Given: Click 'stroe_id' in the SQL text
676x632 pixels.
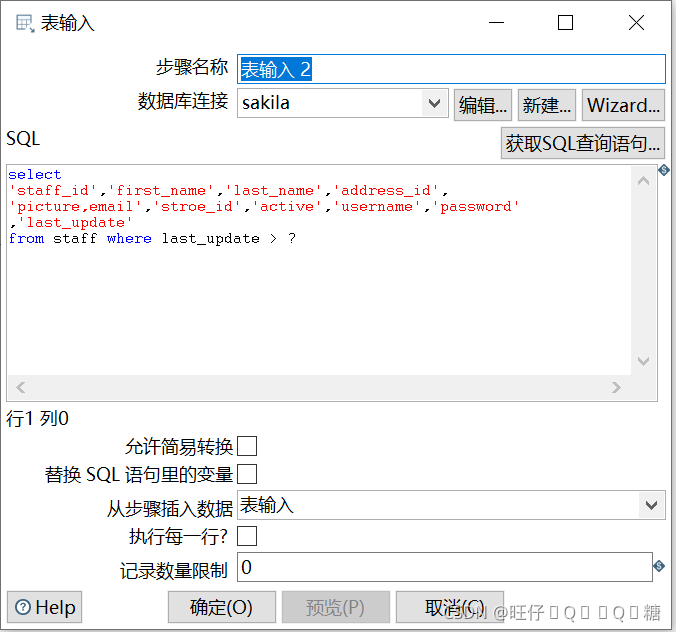Looking at the screenshot, I should pos(197,206).
